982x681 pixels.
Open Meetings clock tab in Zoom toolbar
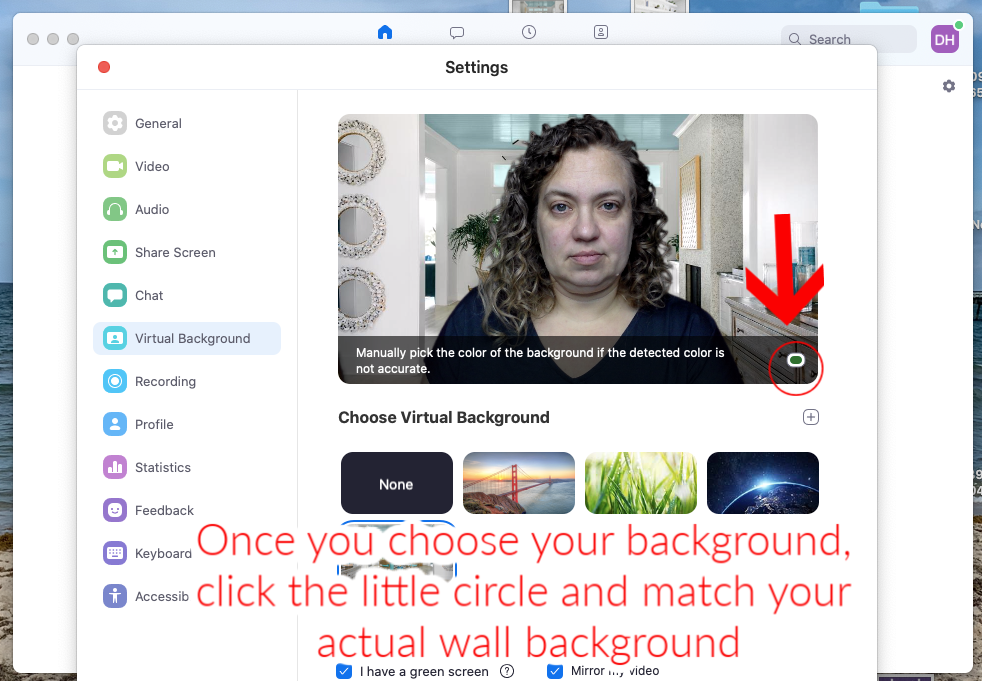529,32
